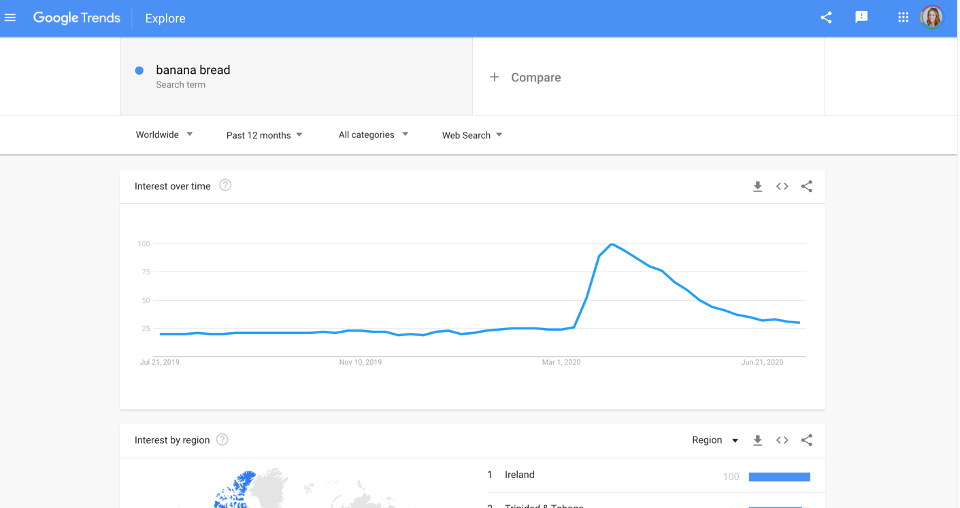Screen dimensions: 960x508
Task: Open help for Interest over time
Action: [225, 185]
